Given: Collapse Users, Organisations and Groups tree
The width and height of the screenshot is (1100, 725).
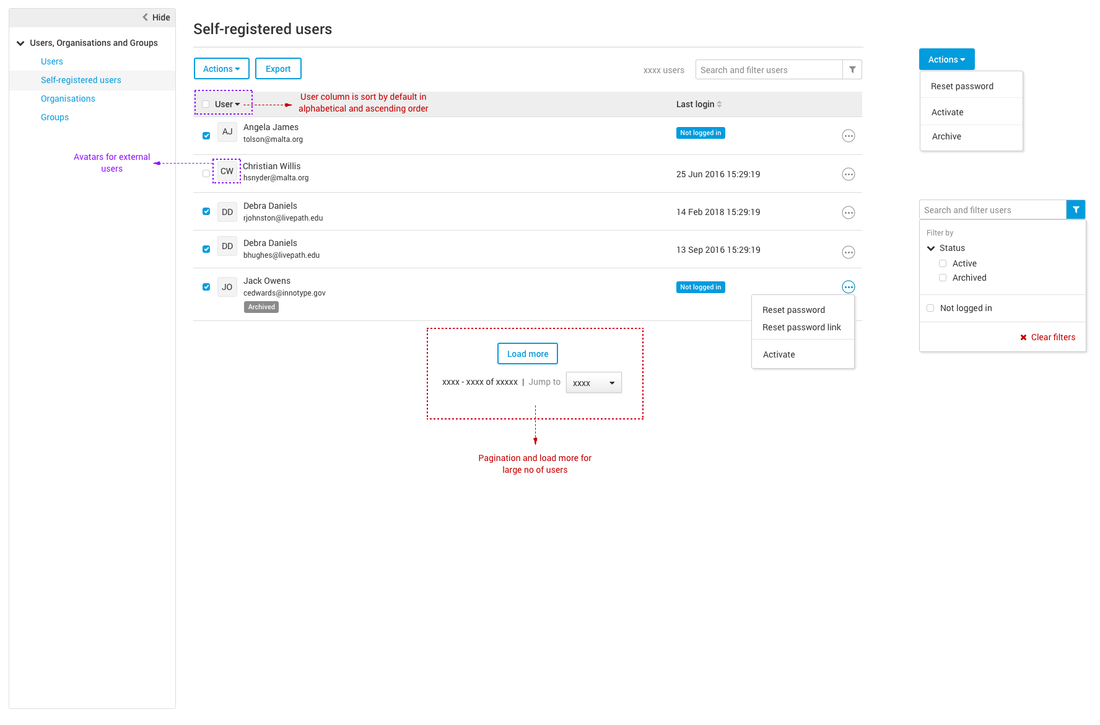Looking at the screenshot, I should [20, 43].
